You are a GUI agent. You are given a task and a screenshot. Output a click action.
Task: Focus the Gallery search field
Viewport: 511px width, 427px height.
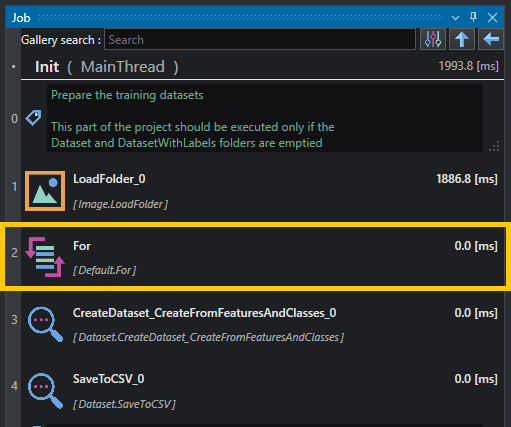(x=260, y=39)
